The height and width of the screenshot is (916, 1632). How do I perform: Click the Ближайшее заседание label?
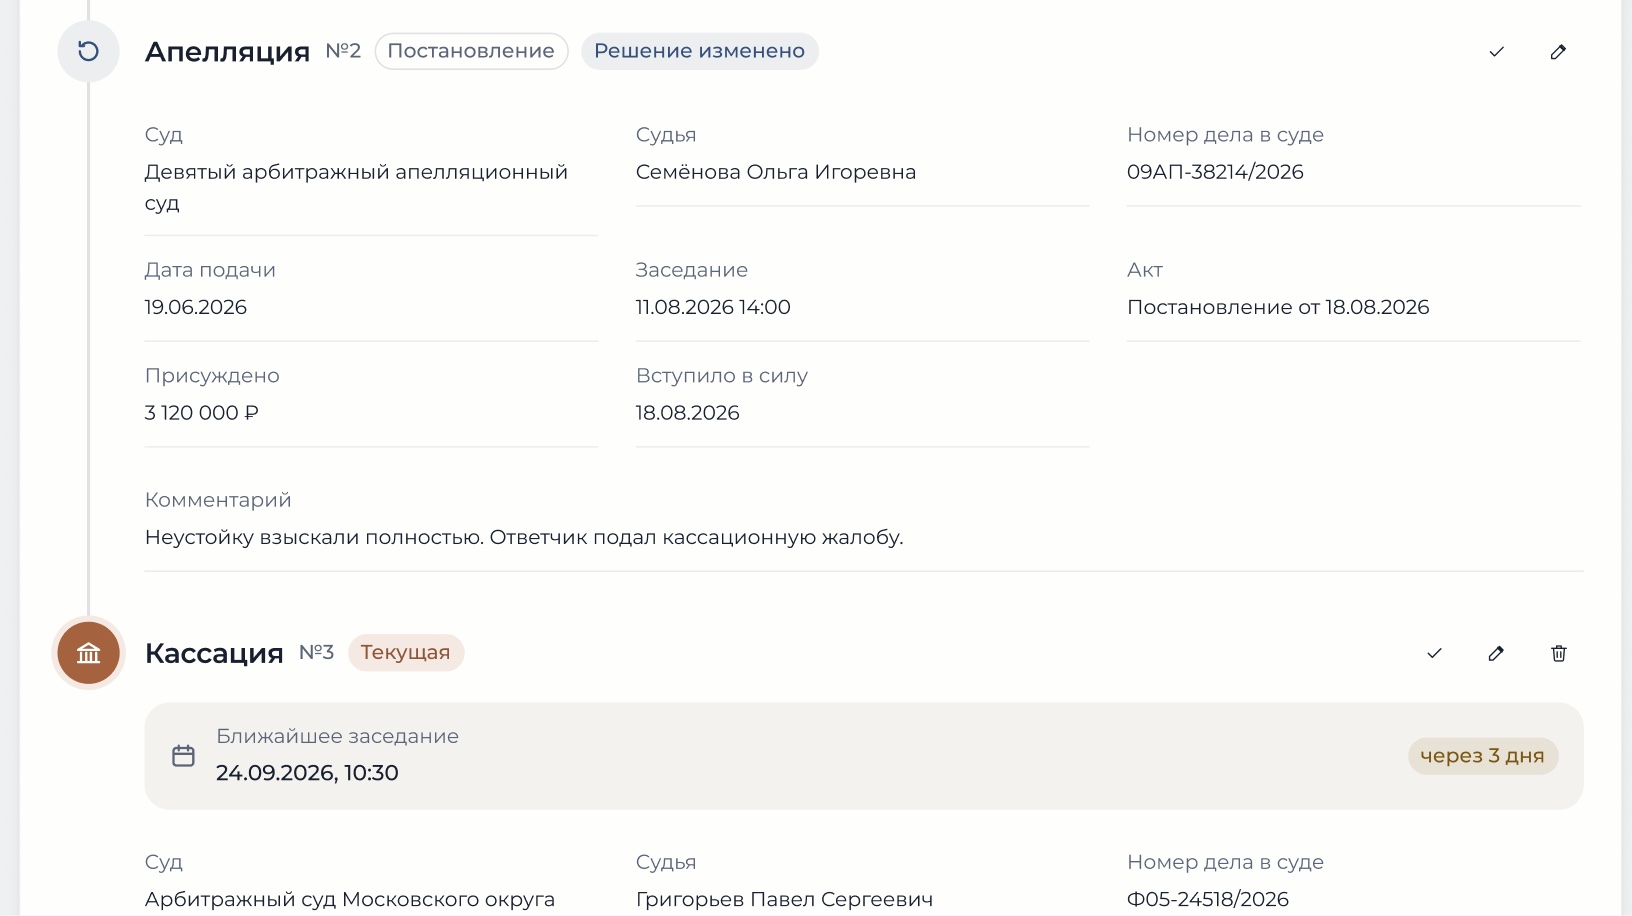pos(337,736)
